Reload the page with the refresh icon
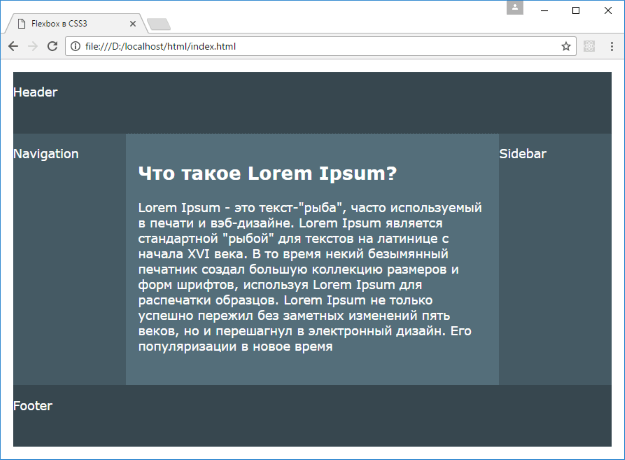Screen dimensions: 625x460 click(x=52, y=46)
